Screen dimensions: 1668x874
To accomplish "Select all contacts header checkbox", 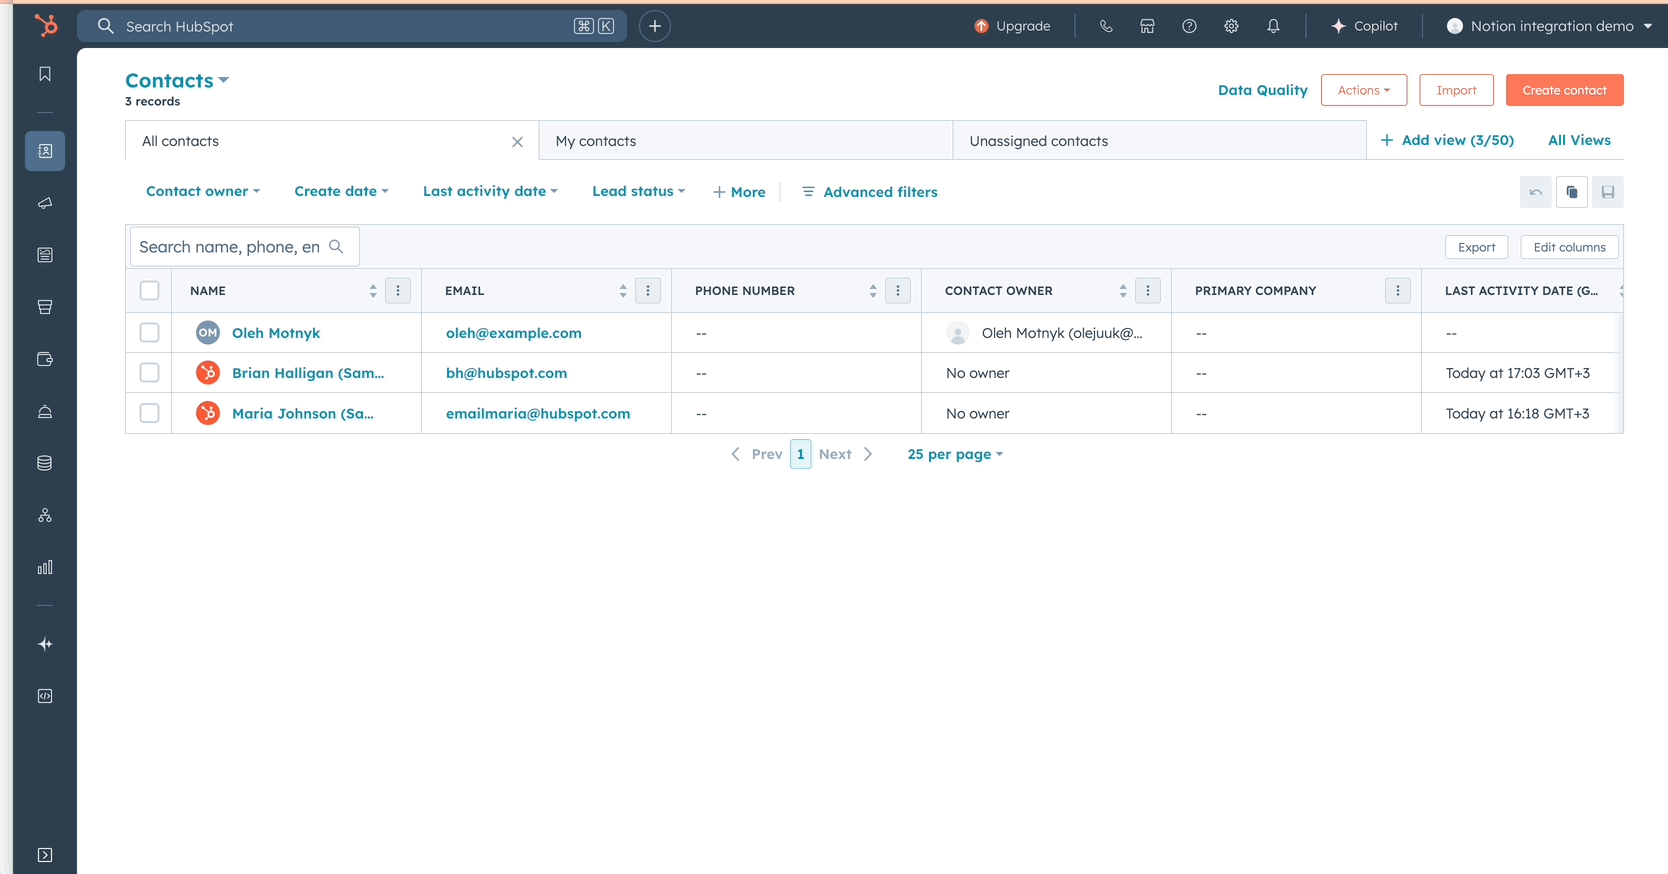I will [149, 291].
